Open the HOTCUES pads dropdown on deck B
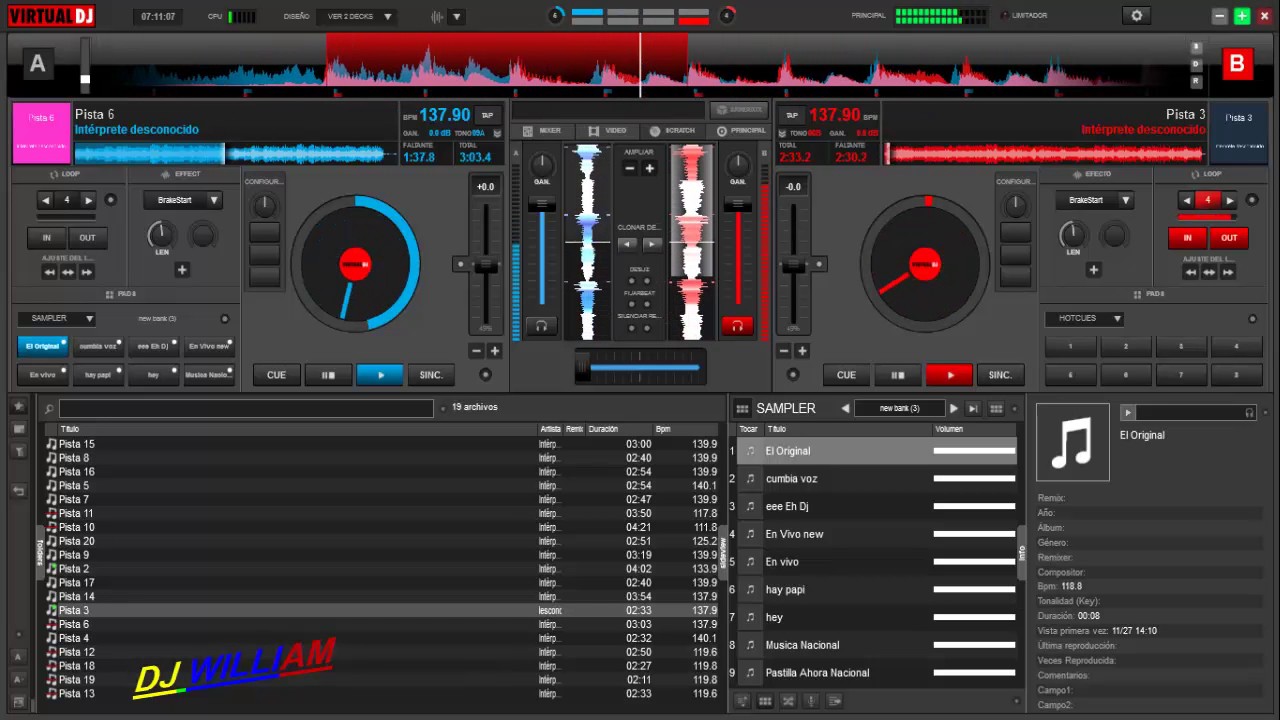This screenshot has width=1280, height=720. 1085,318
